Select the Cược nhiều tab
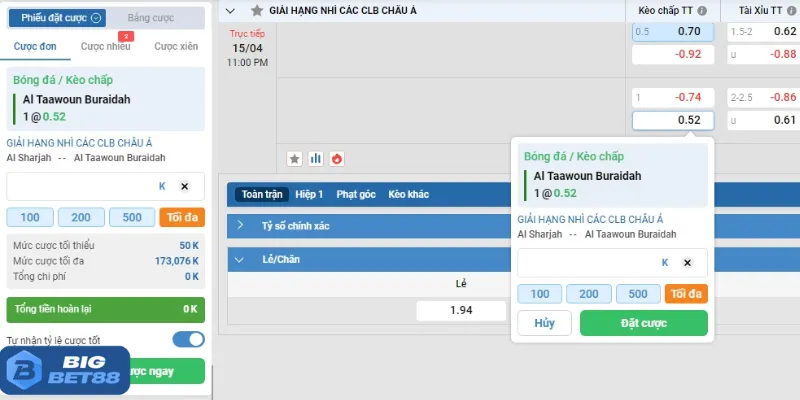 click(106, 46)
